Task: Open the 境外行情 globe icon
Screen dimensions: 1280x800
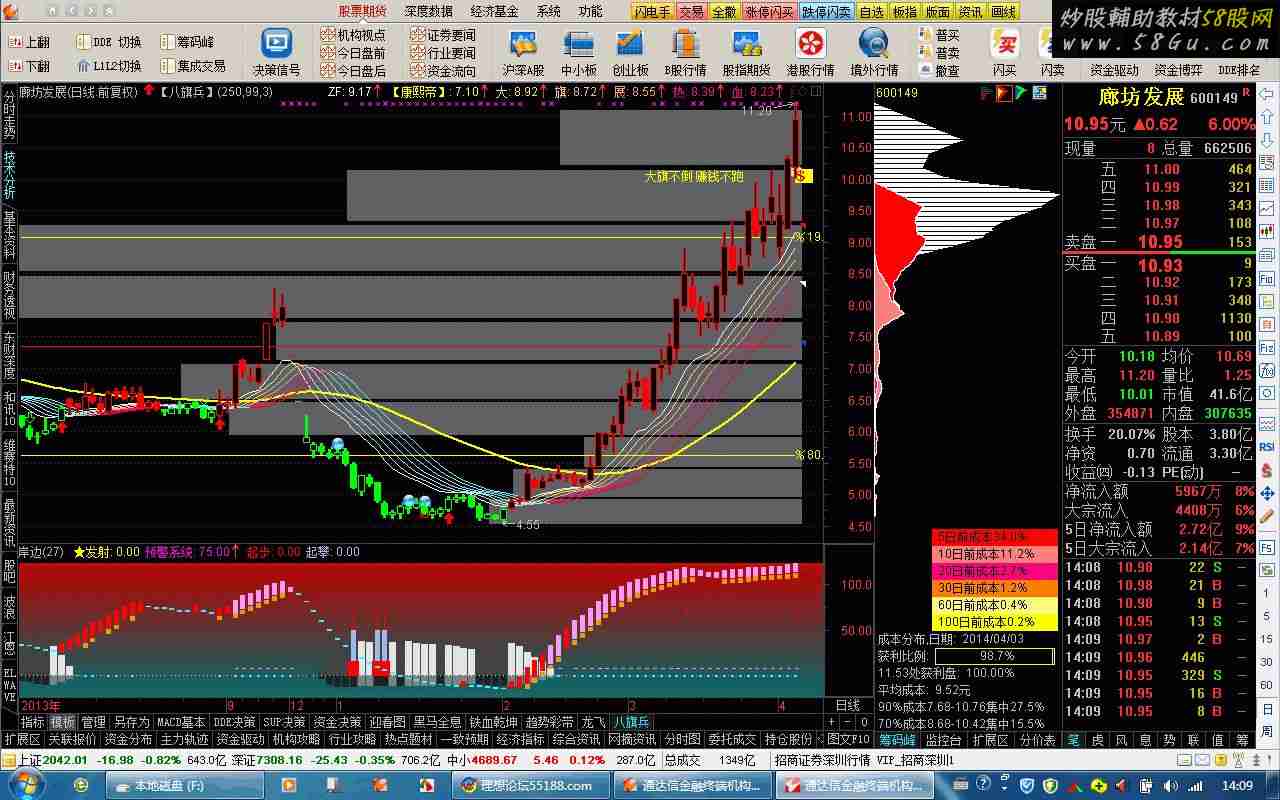Action: pyautogui.click(x=874, y=52)
